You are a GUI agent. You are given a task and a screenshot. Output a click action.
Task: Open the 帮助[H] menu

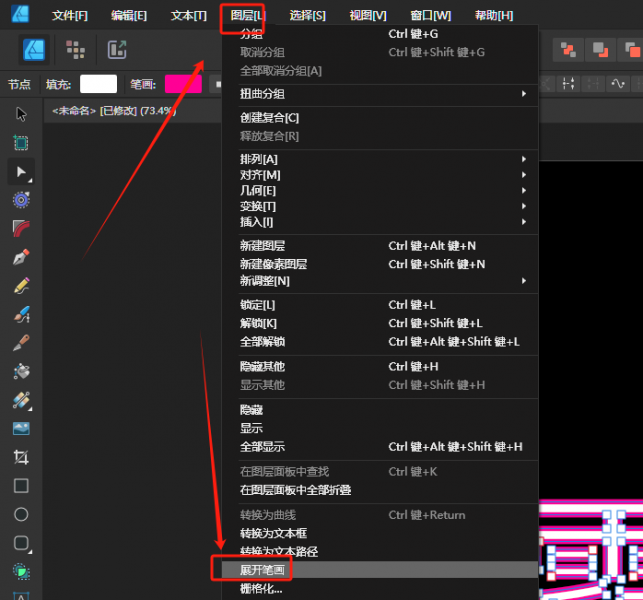tap(494, 16)
